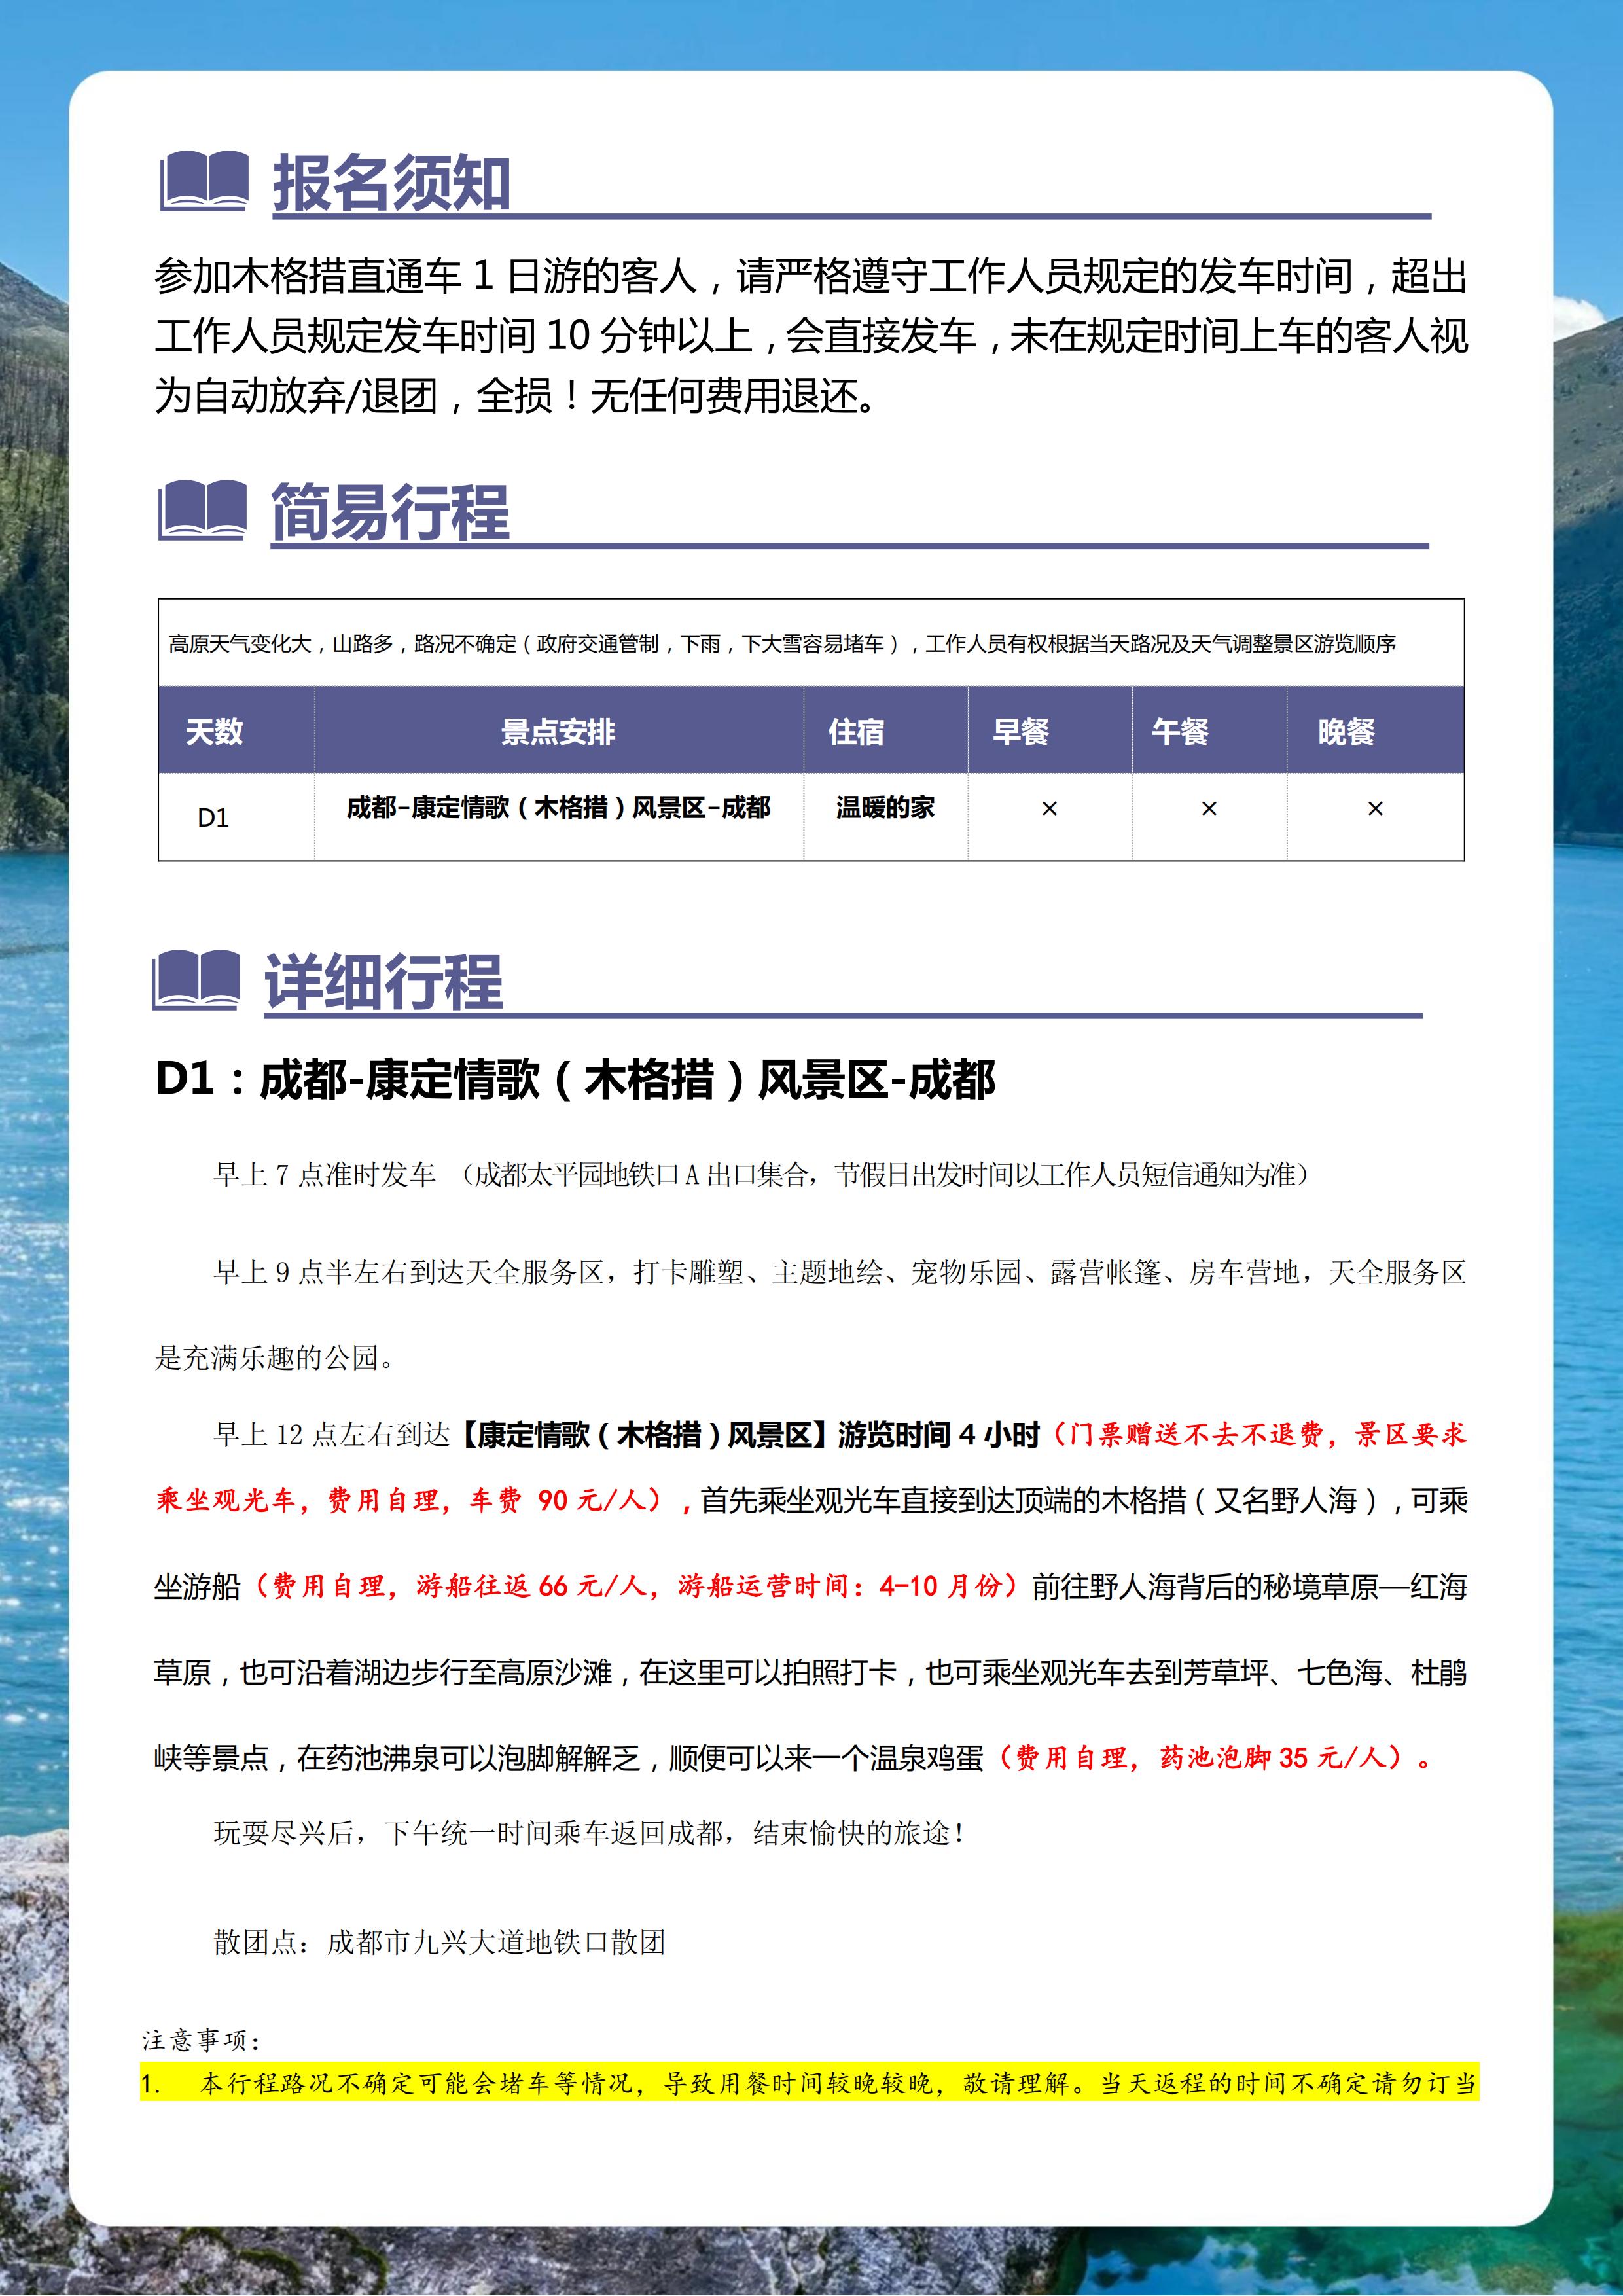Click the × mark under 晚餐
Viewport: 1623px width, 2296px height.
tap(1375, 808)
